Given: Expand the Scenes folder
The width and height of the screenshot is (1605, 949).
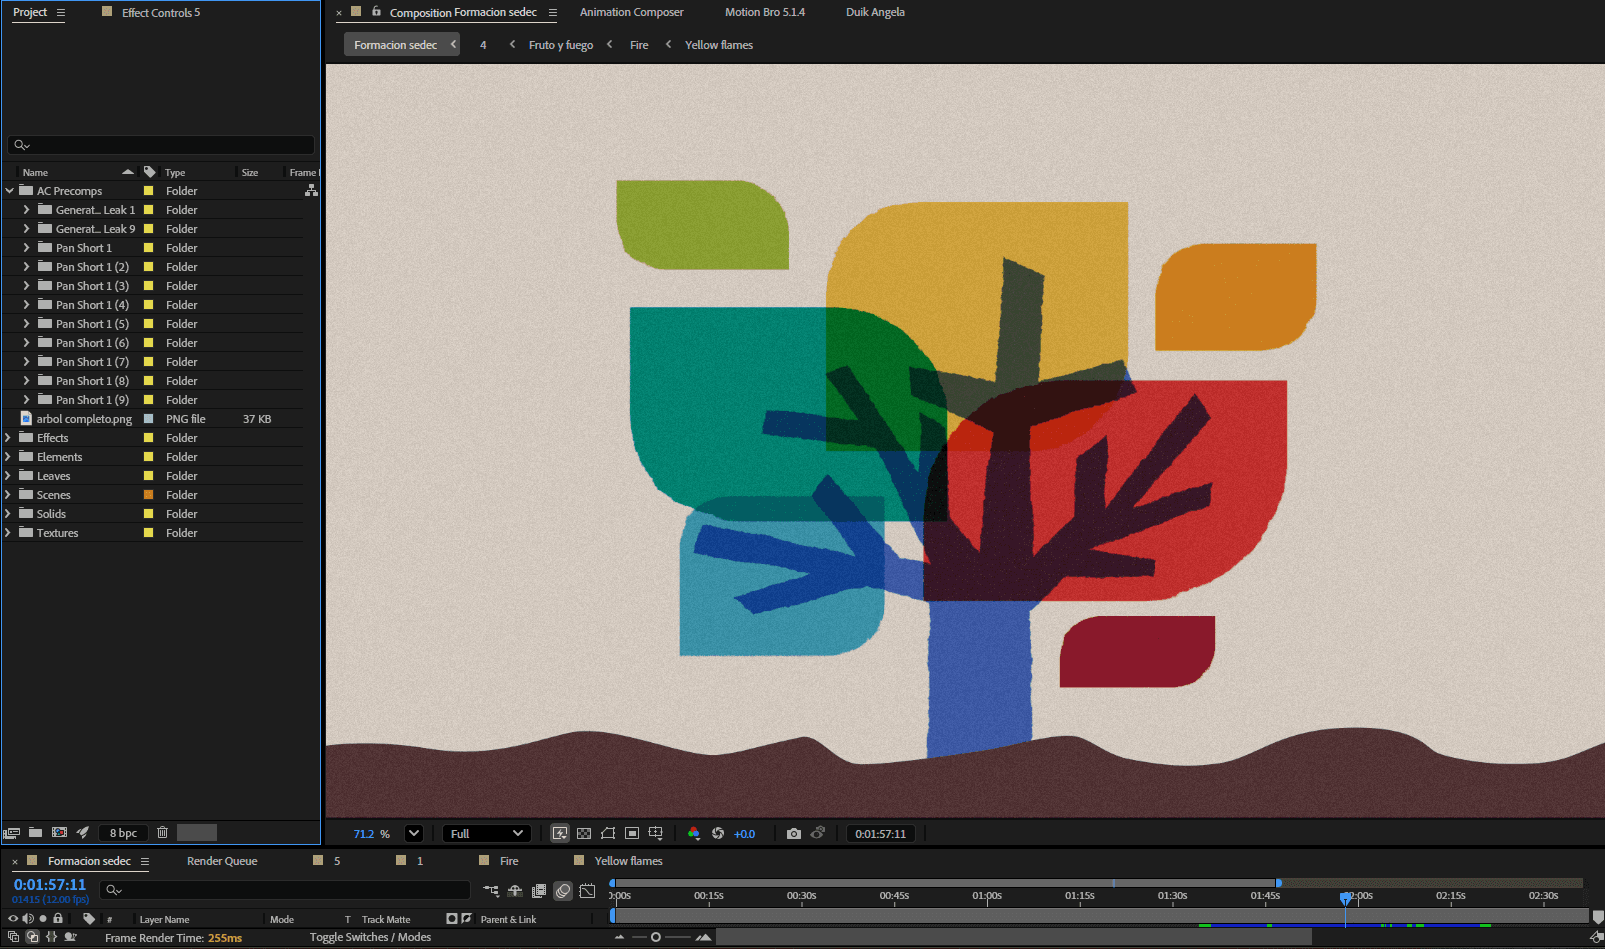Looking at the screenshot, I should (x=9, y=495).
